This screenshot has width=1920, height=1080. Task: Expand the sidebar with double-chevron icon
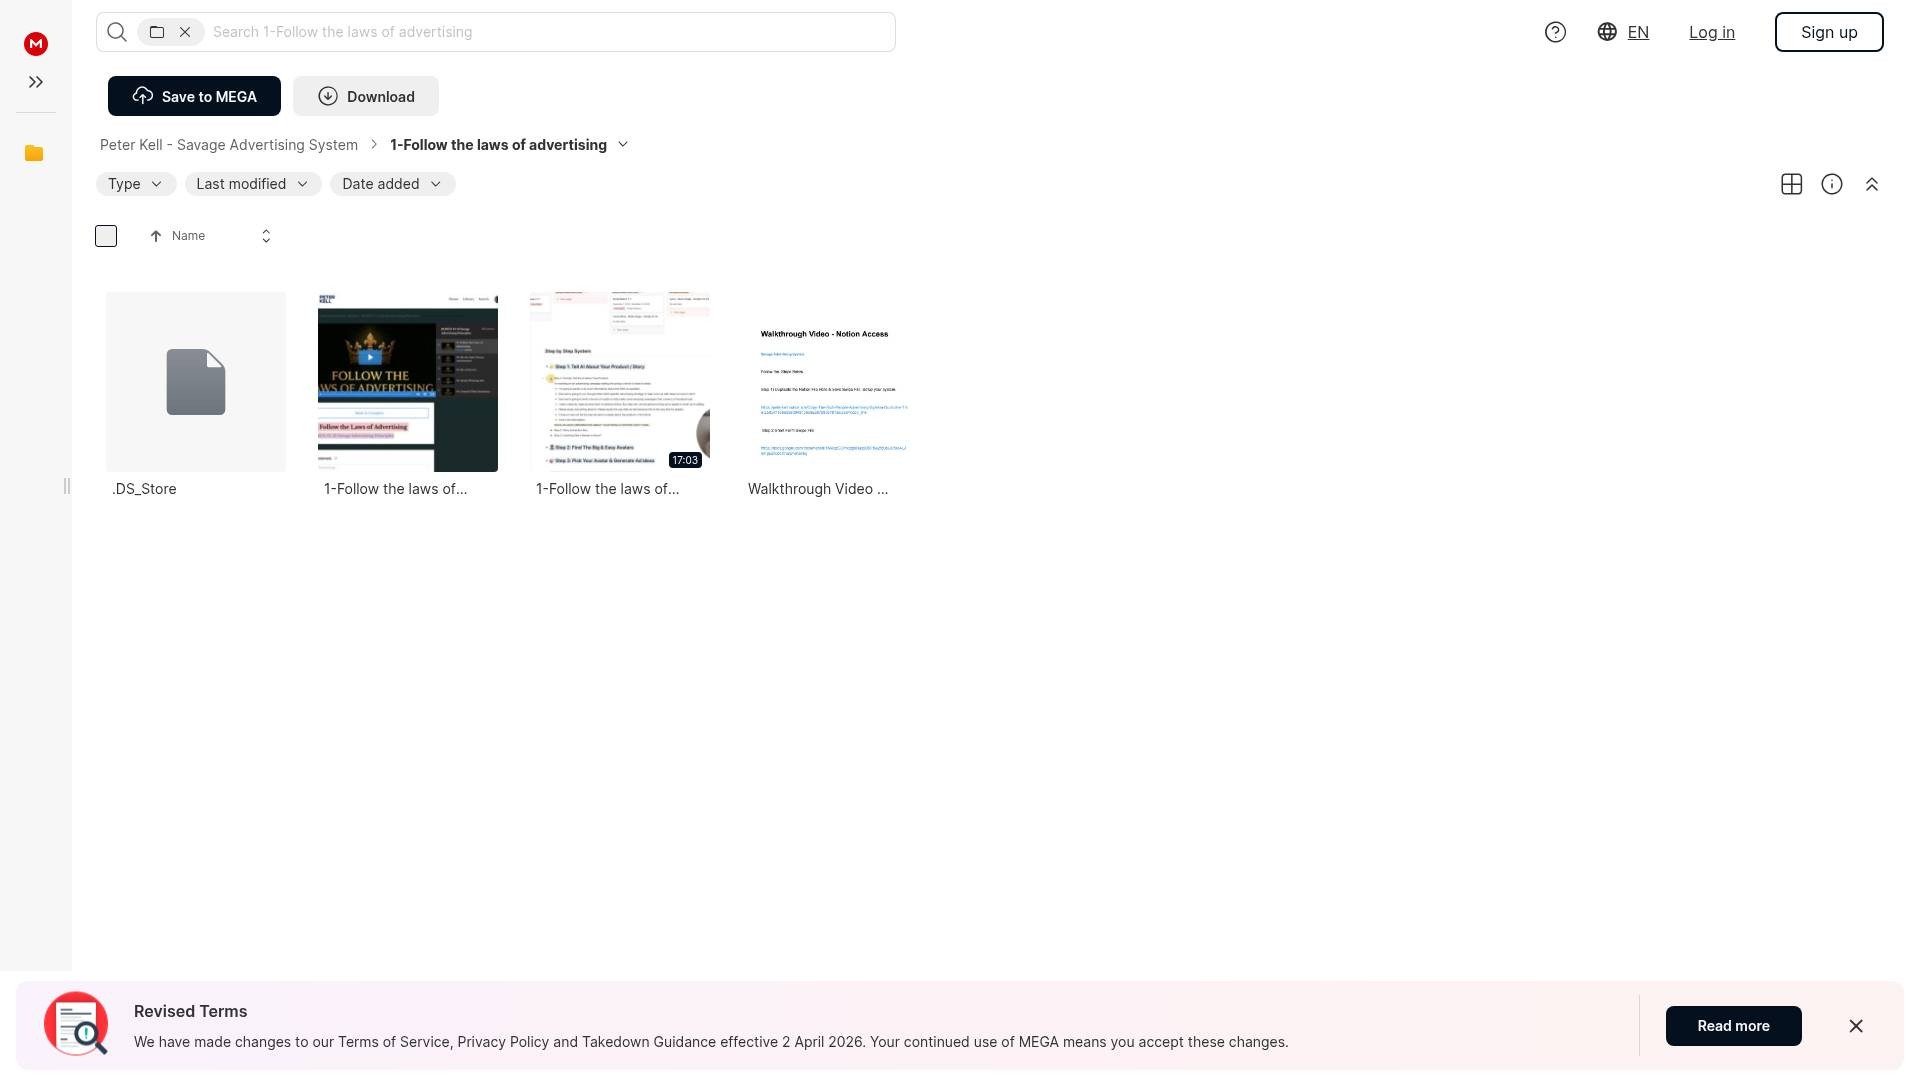point(36,82)
